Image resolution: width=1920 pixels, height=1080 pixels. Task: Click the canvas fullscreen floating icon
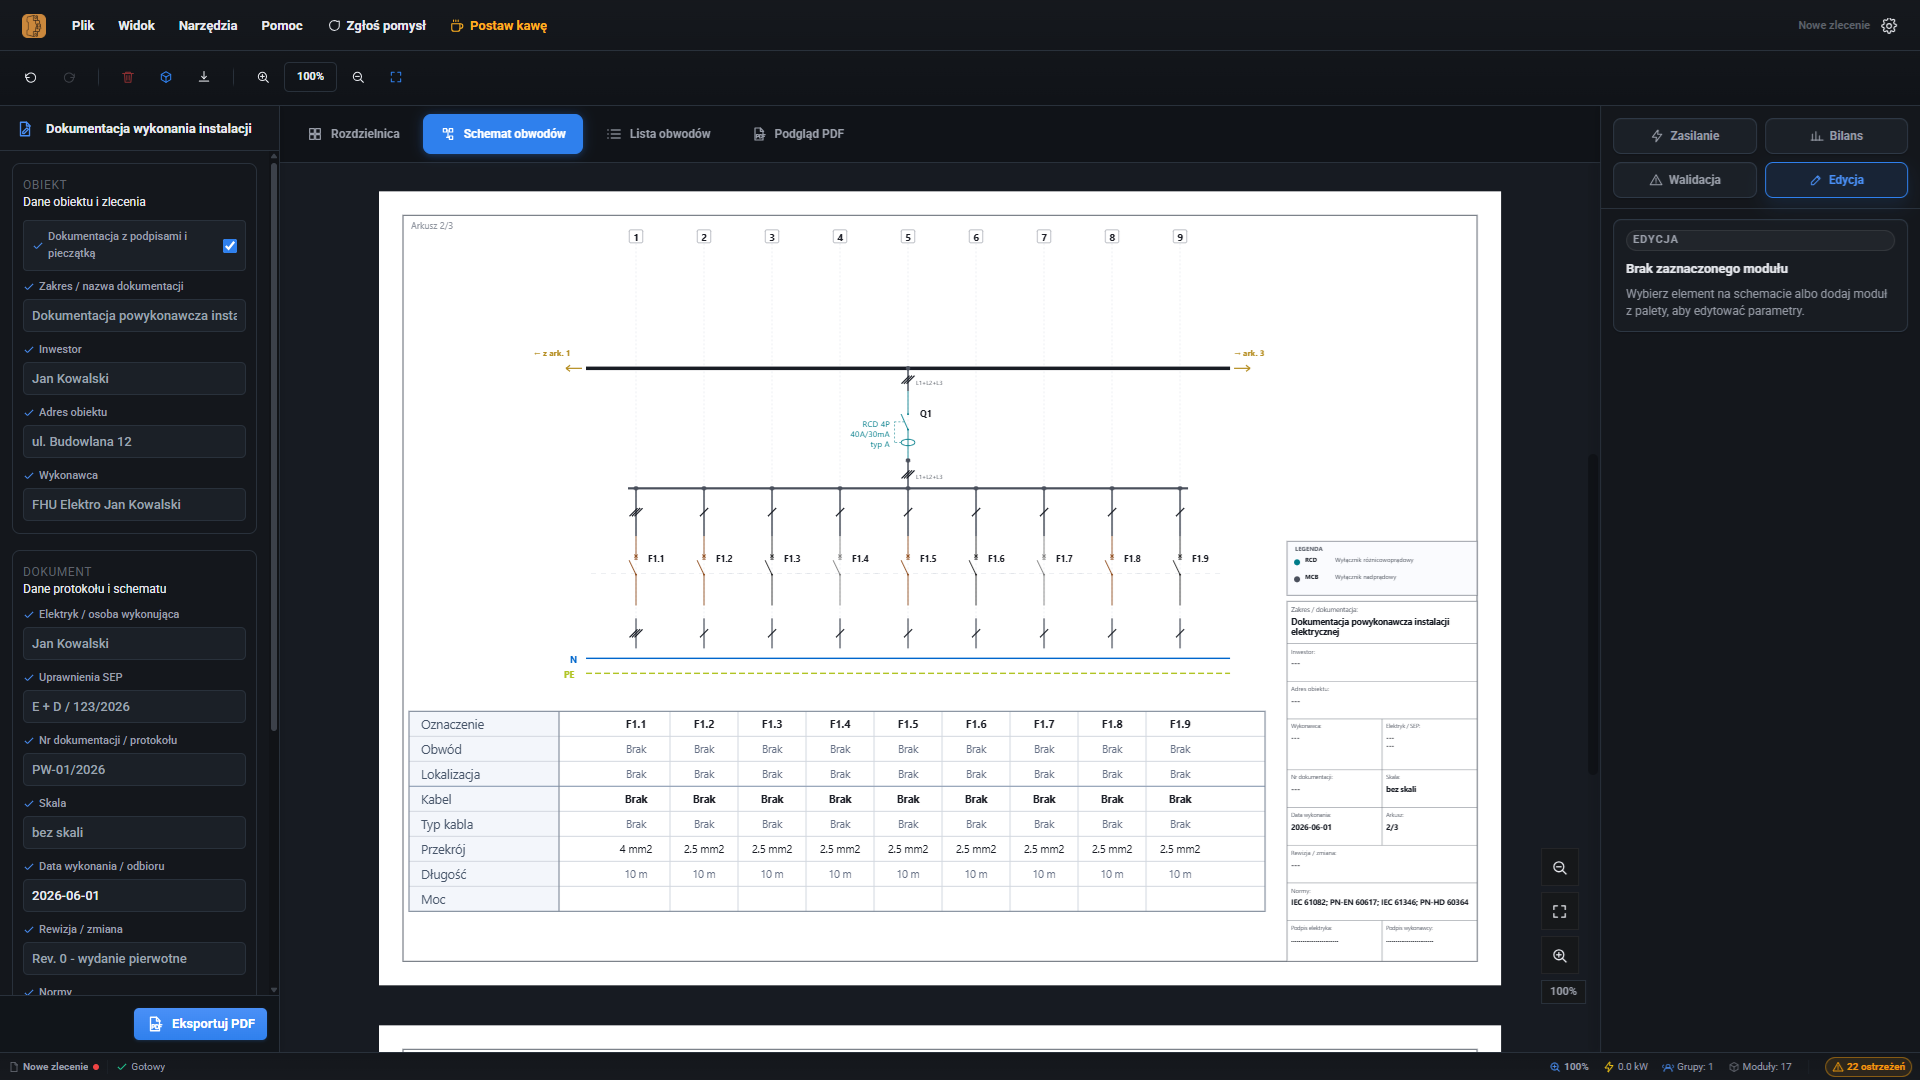click(1560, 912)
